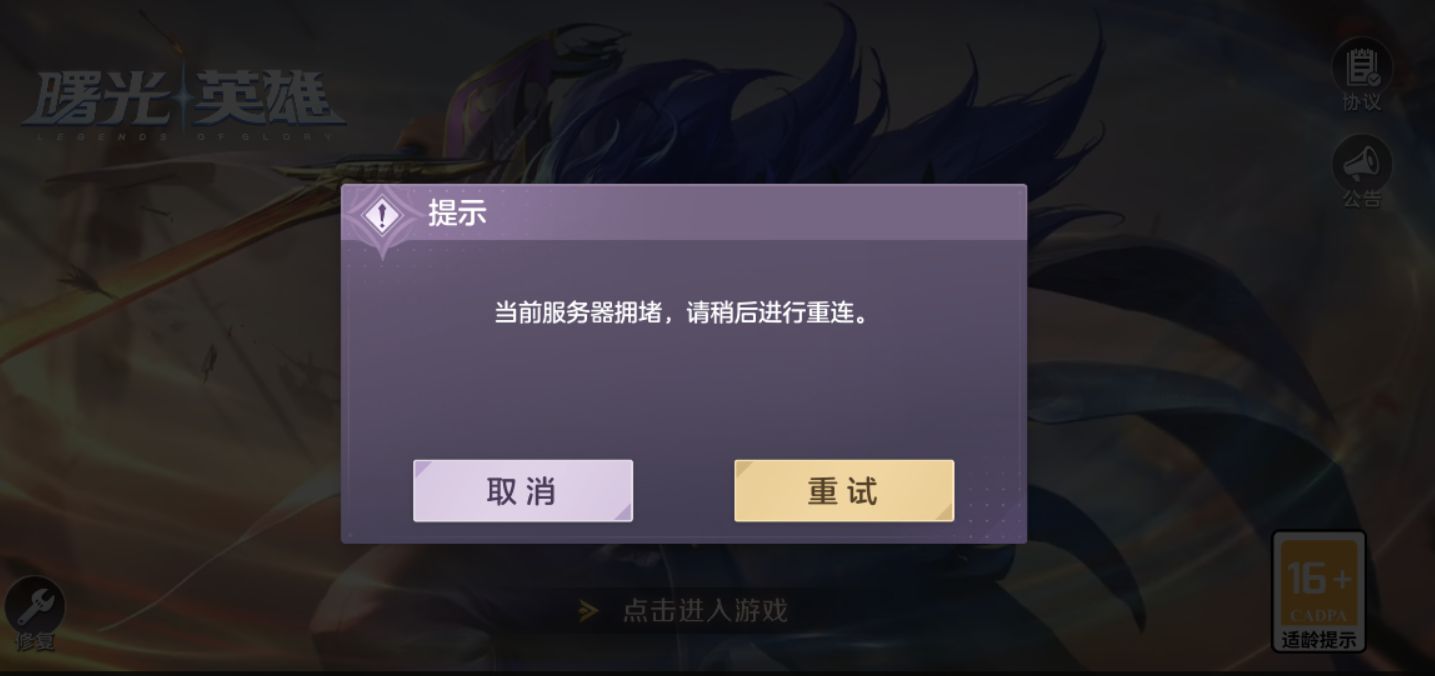1435x676 pixels.
Task: Click the arrow icon beside 点击进入游戏
Action: (589, 610)
